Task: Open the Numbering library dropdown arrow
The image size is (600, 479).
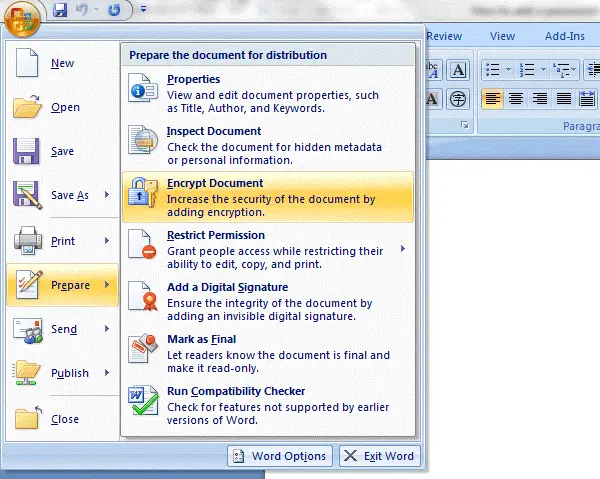Action: (543, 70)
